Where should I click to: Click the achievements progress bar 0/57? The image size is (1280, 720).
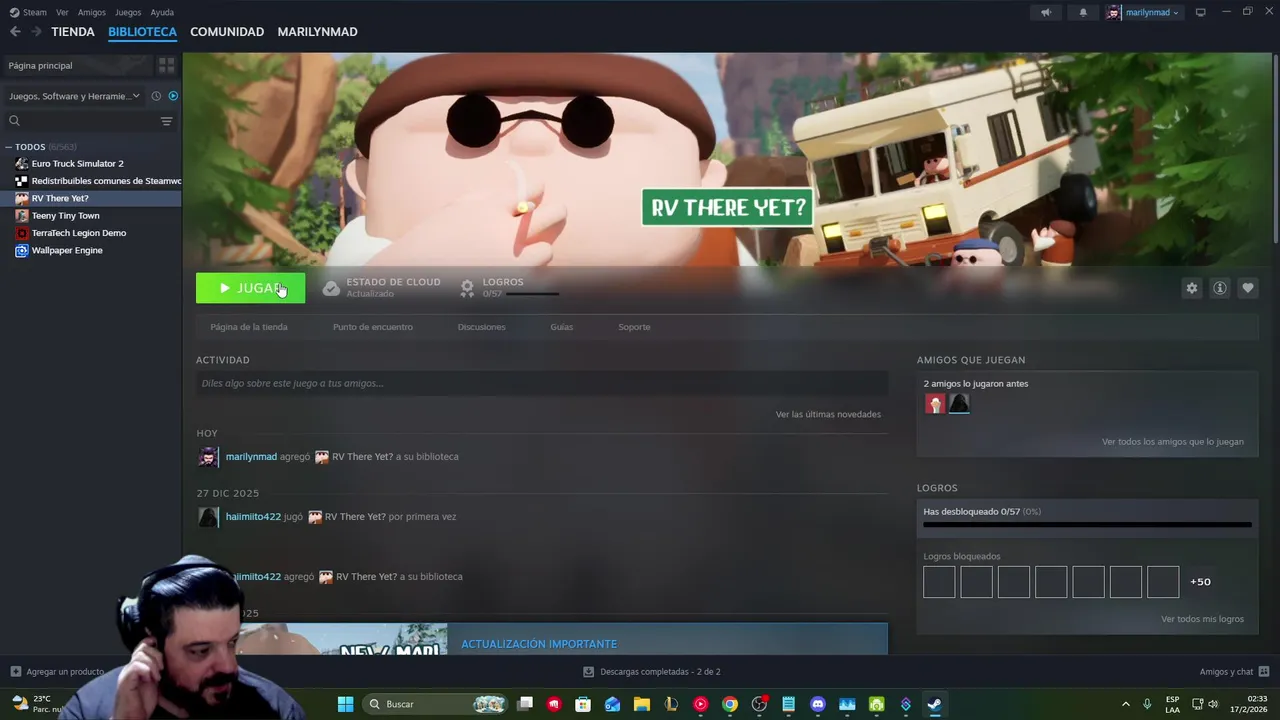click(x=1087, y=524)
